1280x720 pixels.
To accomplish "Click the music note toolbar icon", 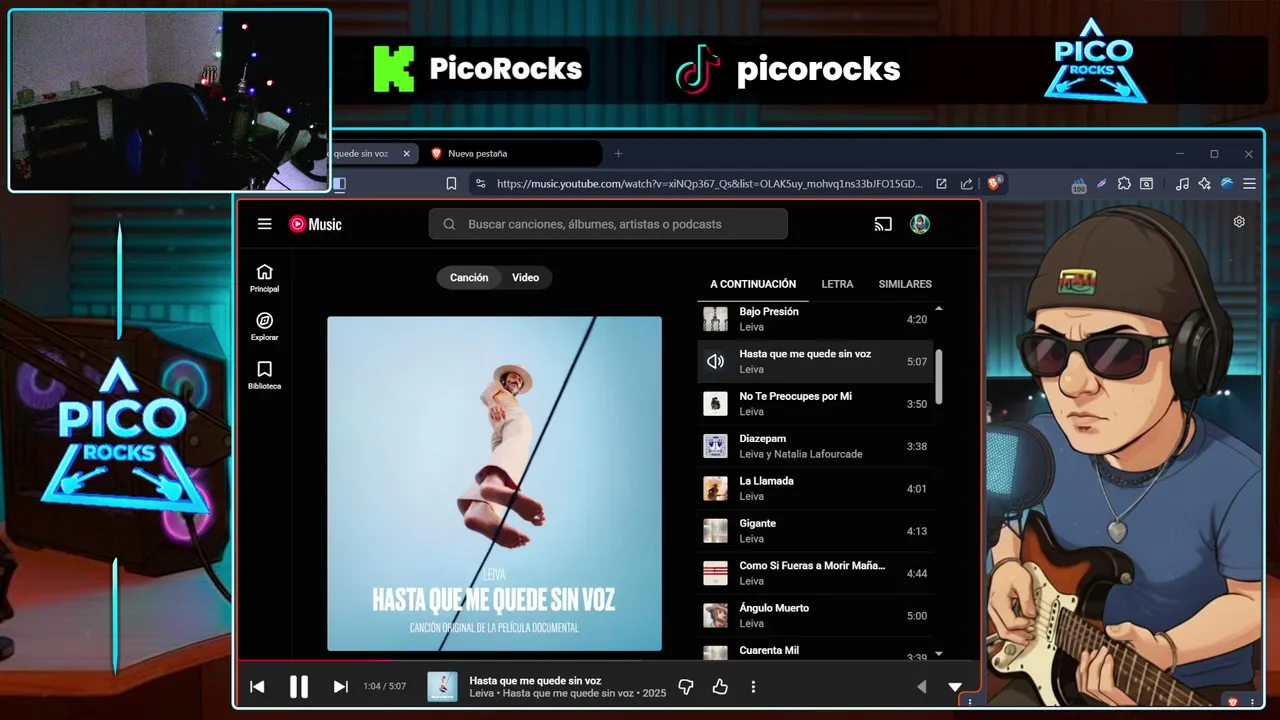I will [x=1182, y=184].
